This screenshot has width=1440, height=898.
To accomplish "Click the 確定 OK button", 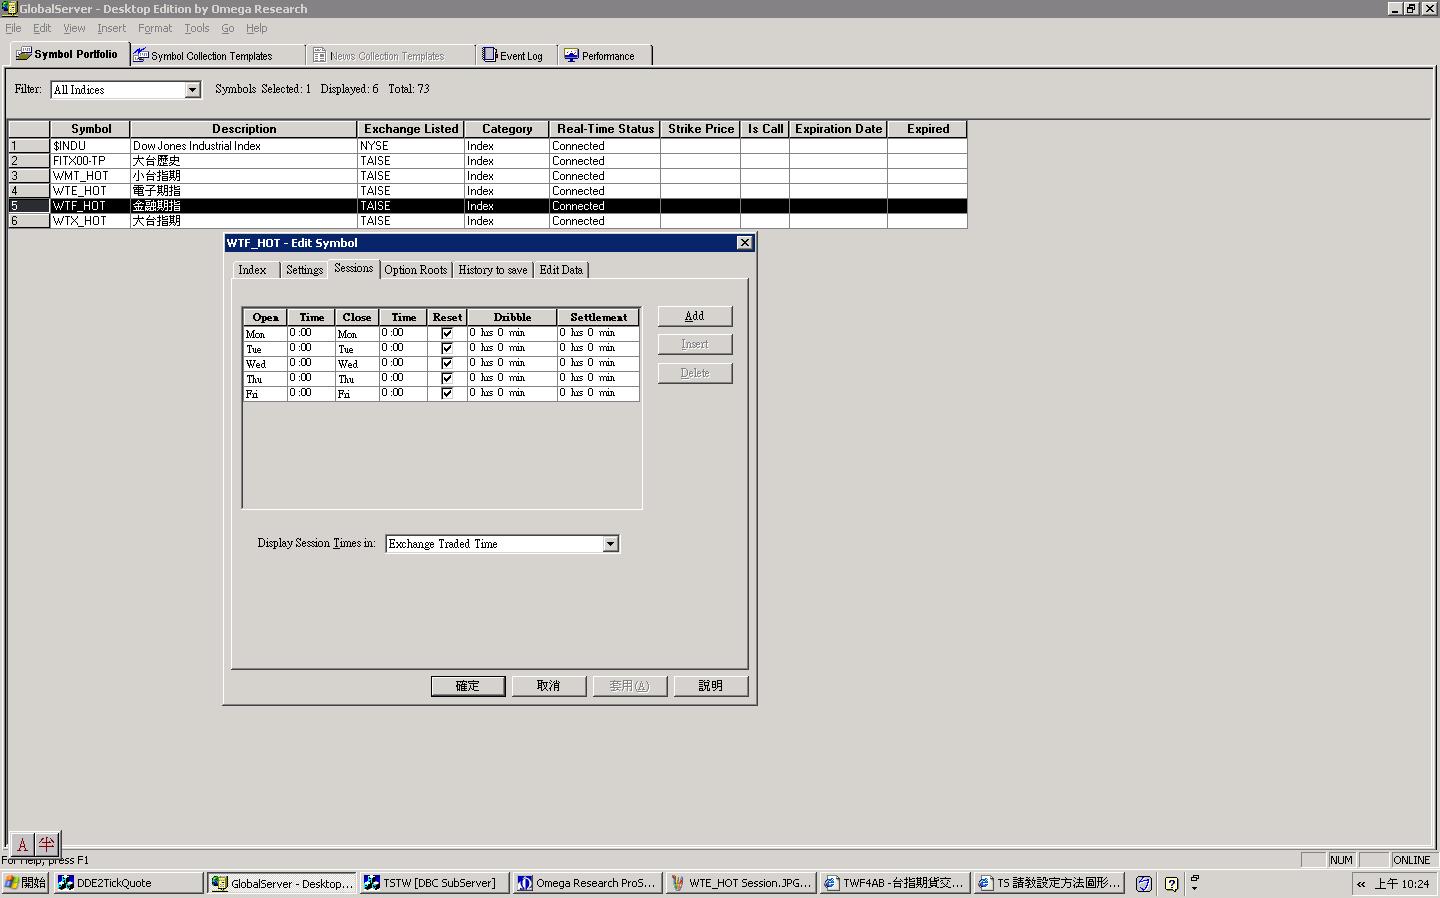I will [x=468, y=686].
